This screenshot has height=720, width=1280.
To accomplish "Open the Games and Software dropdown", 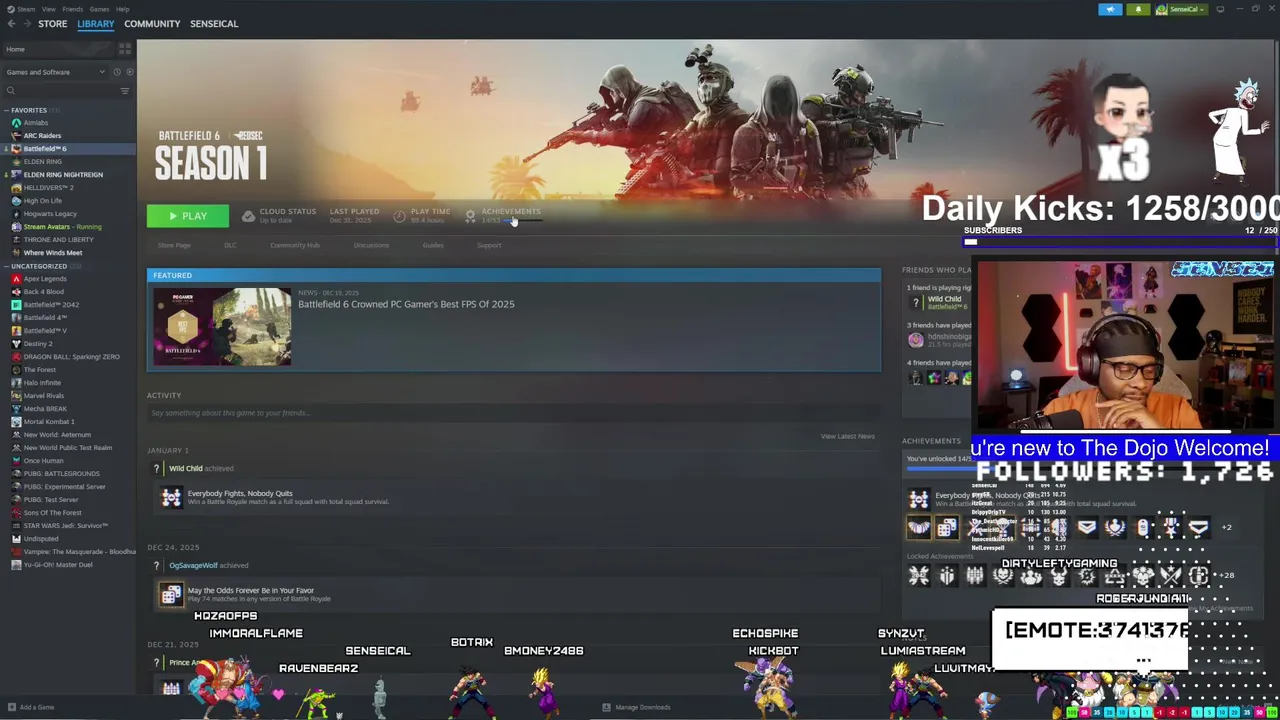I will (x=55, y=72).
